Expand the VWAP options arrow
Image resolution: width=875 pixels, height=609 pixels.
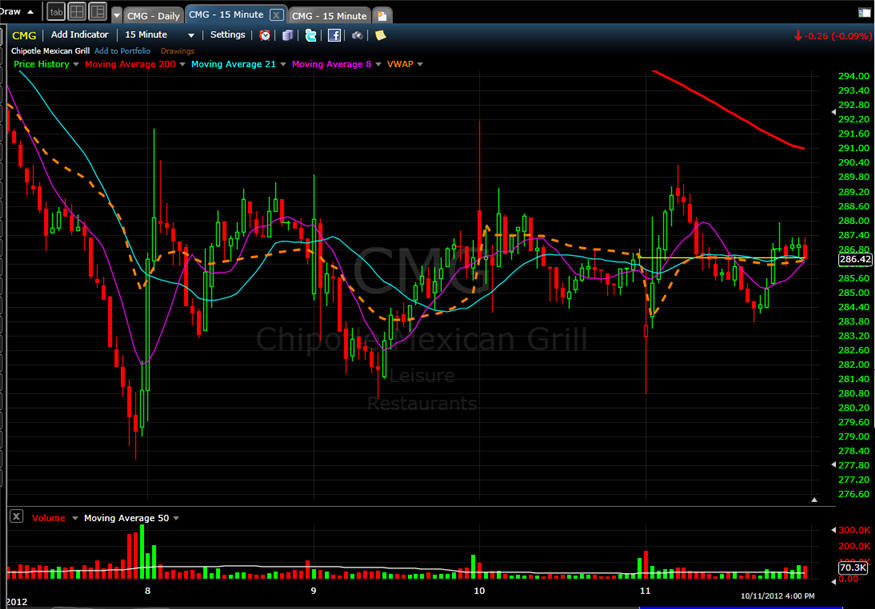click(420, 64)
